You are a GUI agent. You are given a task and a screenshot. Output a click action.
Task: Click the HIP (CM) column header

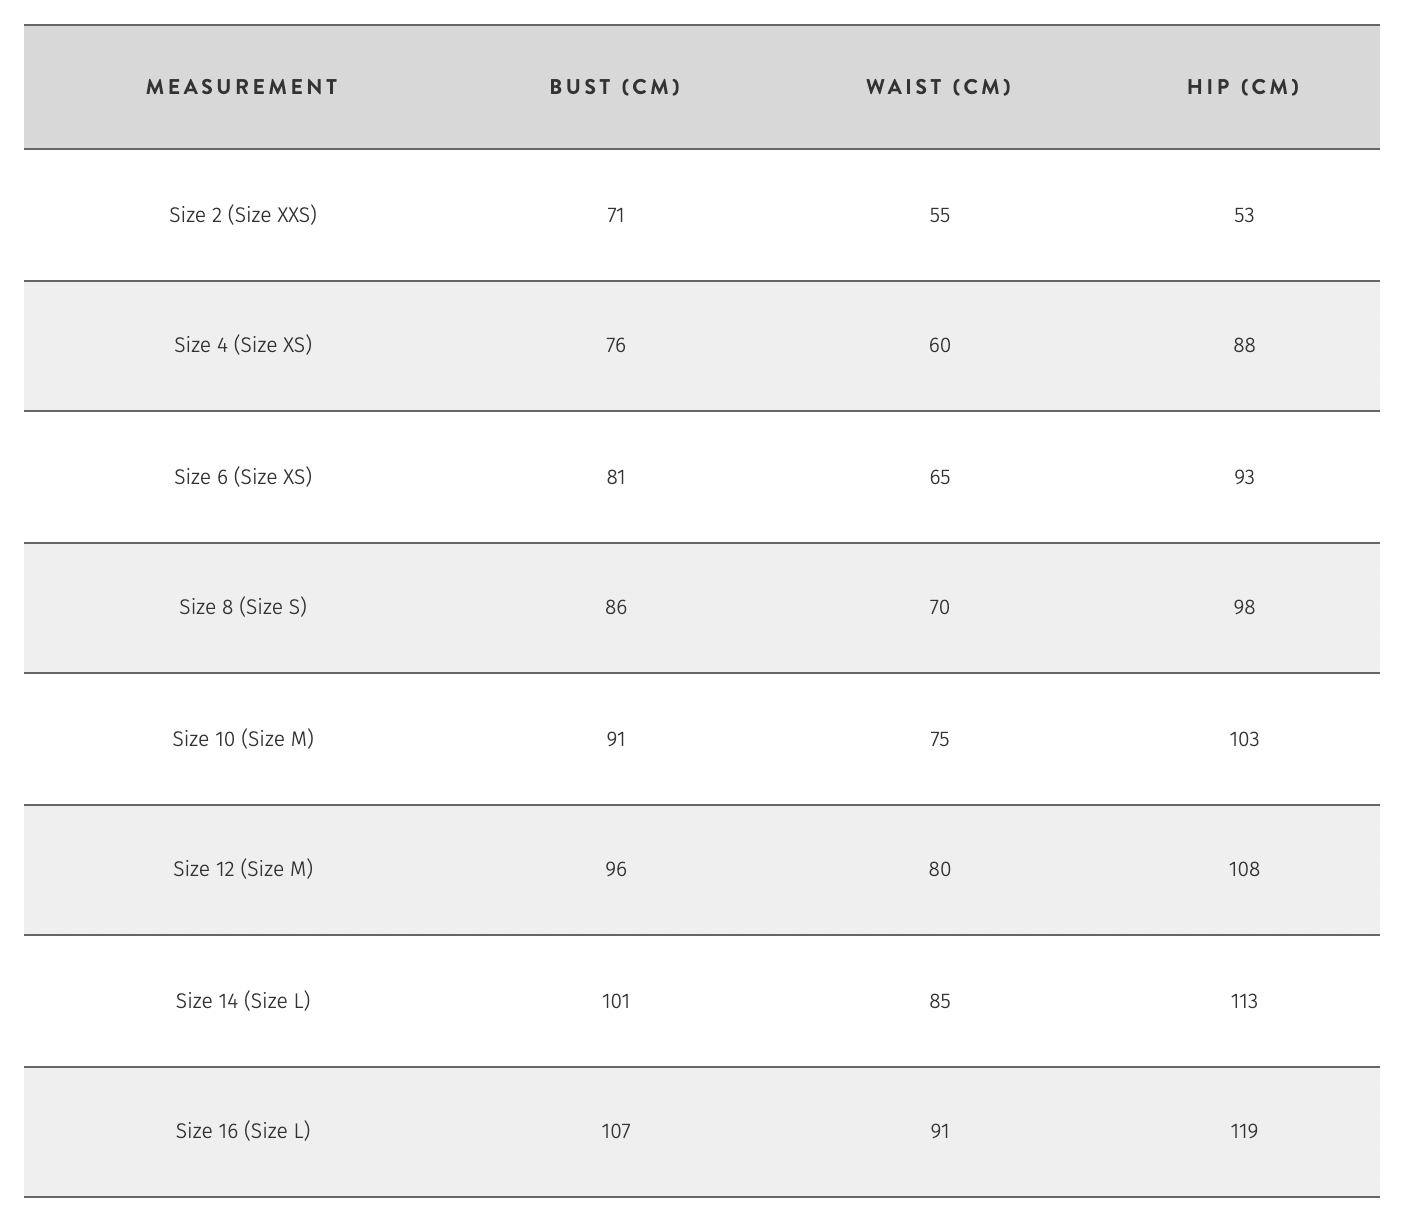[1244, 87]
